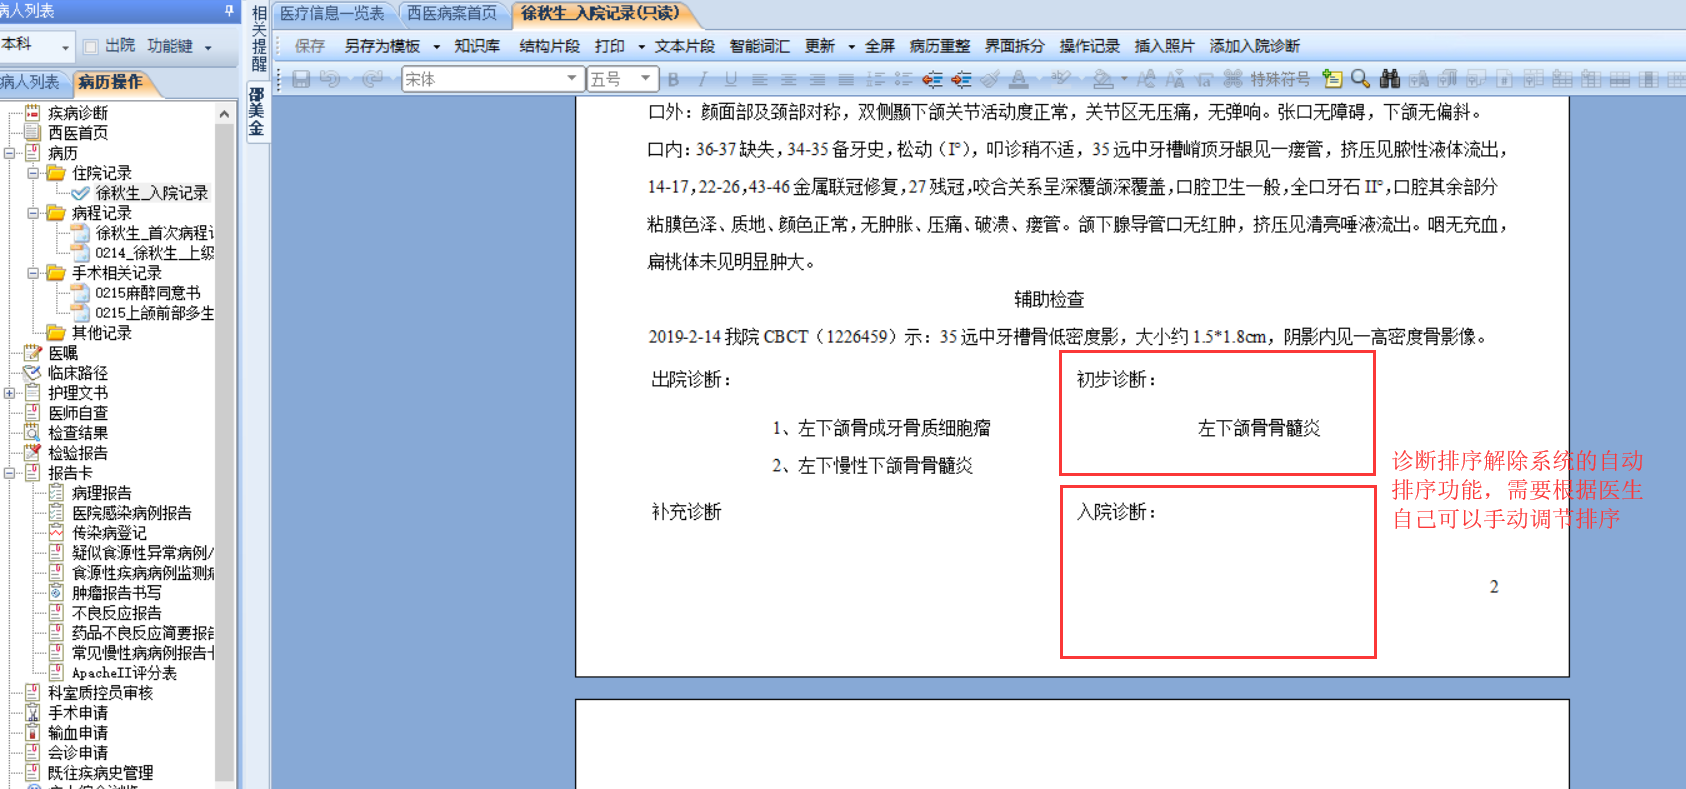Open the 本科 department dropdown

click(x=66, y=47)
